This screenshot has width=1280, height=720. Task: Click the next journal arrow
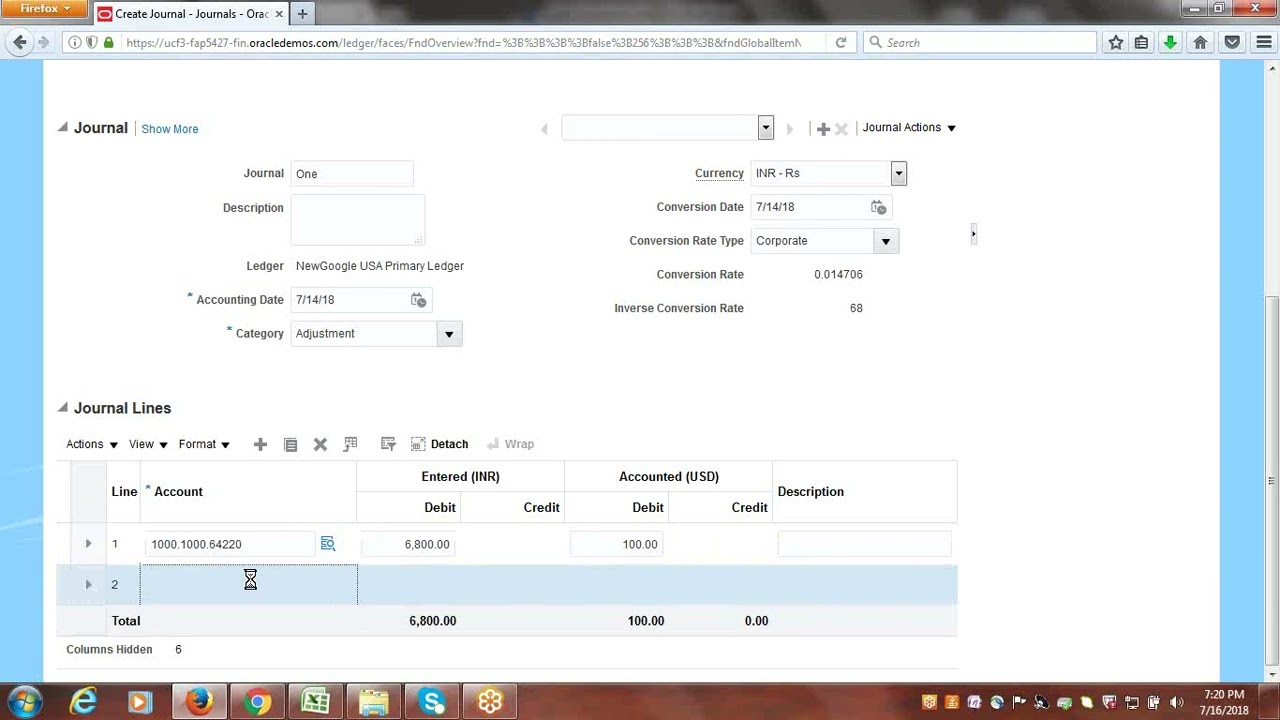(790, 129)
